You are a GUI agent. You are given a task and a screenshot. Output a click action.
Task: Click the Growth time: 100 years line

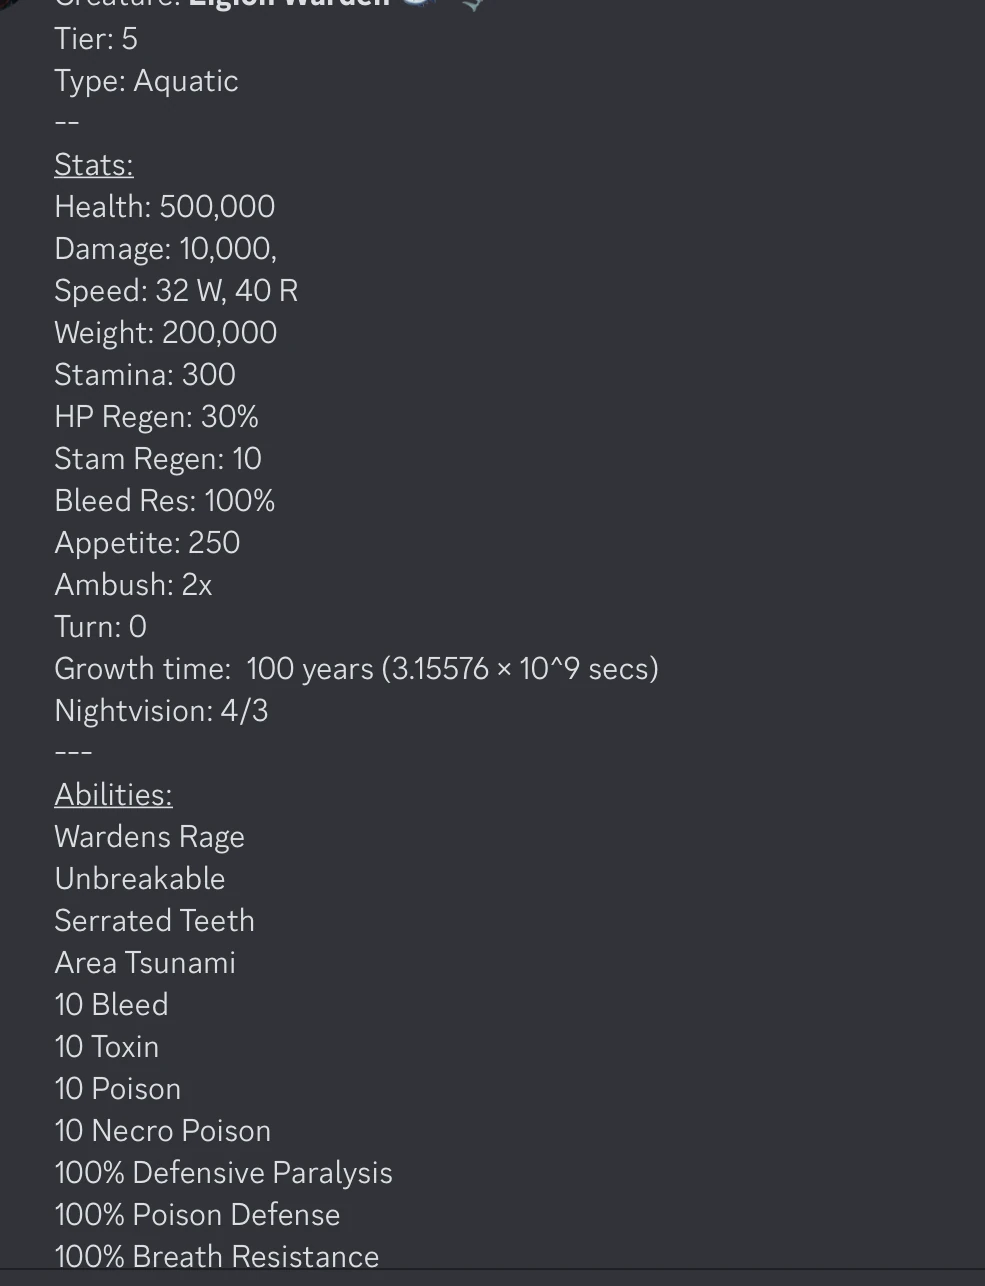[356, 669]
